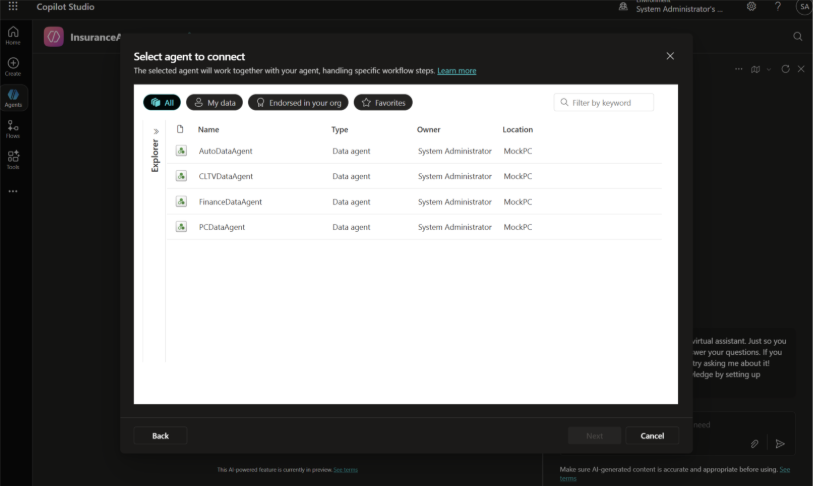Sort by the Owner column header
813x486 pixels.
(428, 129)
